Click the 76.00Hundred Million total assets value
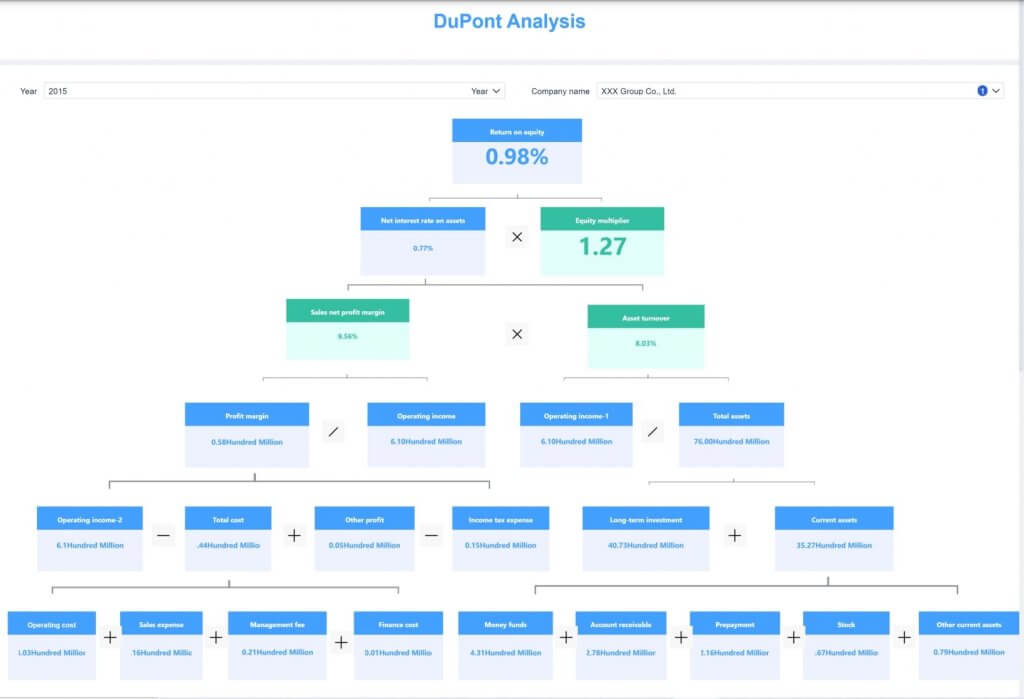 pos(731,442)
